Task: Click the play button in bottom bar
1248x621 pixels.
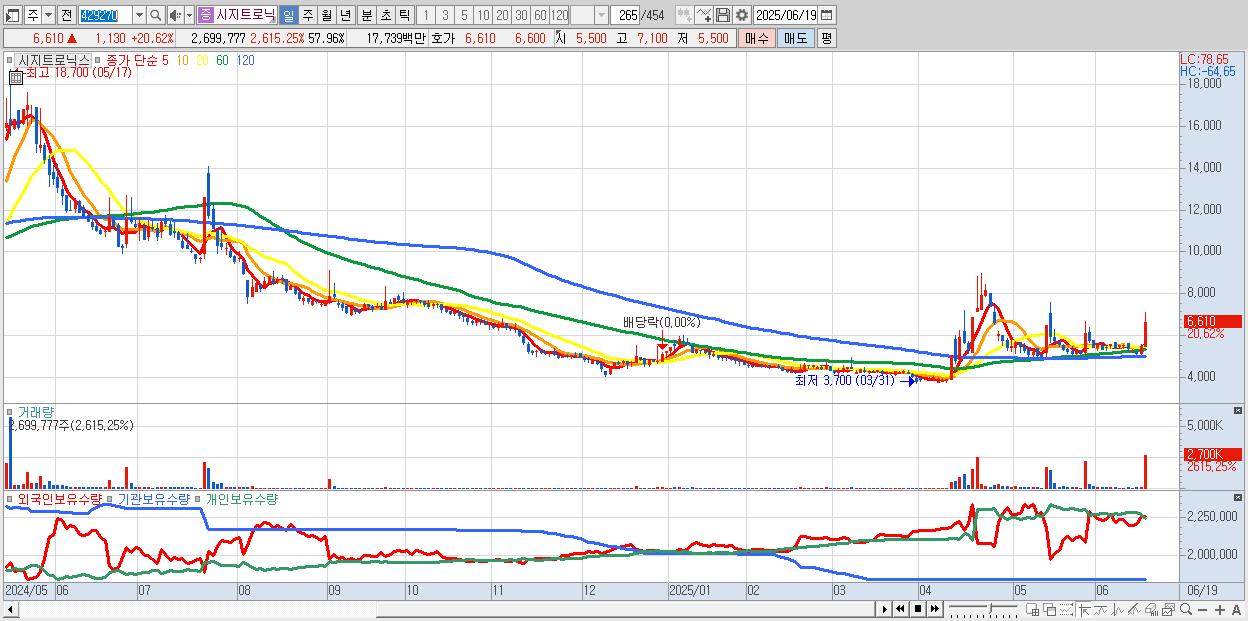Action: pyautogui.click(x=884, y=609)
